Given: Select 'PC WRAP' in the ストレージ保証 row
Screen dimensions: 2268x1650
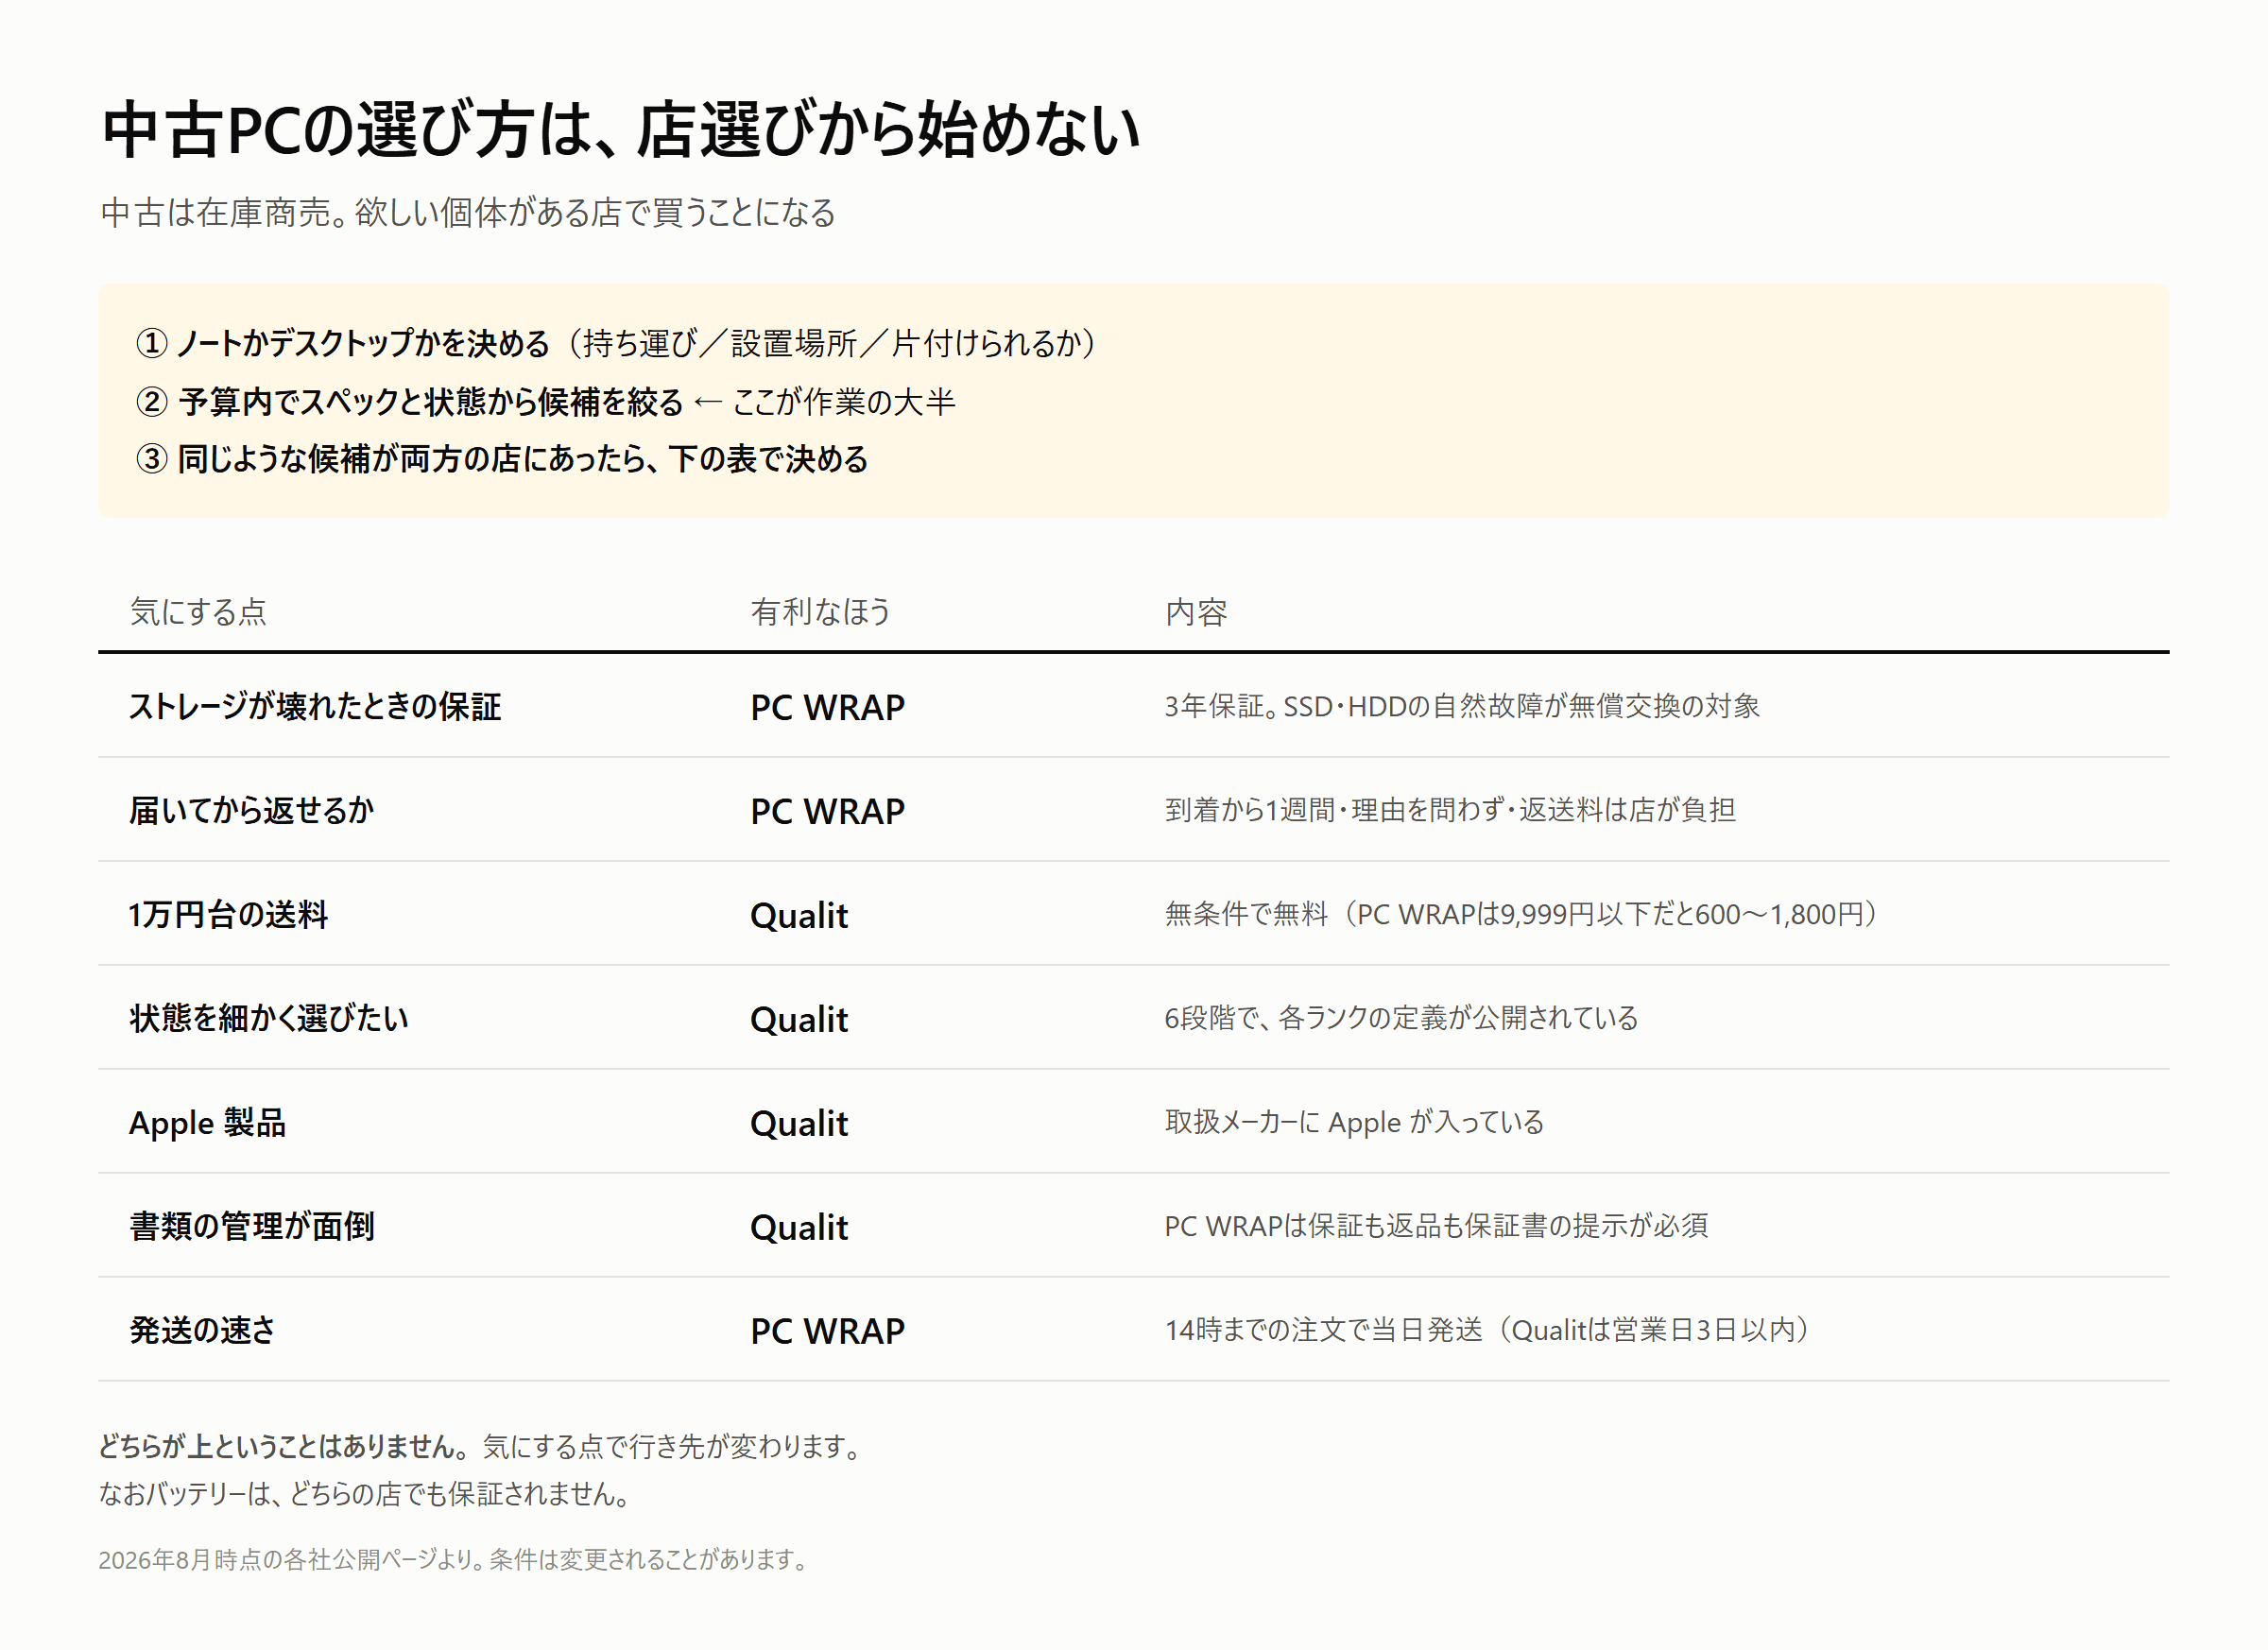Looking at the screenshot, I should point(827,707).
